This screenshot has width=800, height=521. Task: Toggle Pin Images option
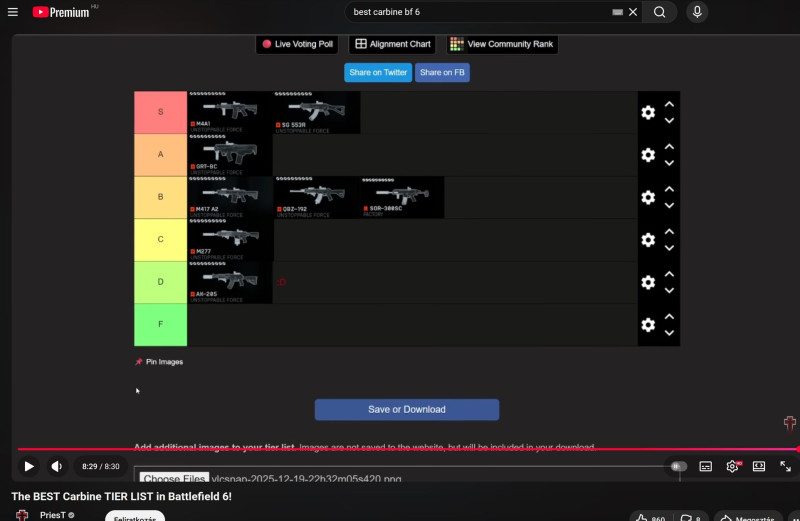pyautogui.click(x=159, y=362)
